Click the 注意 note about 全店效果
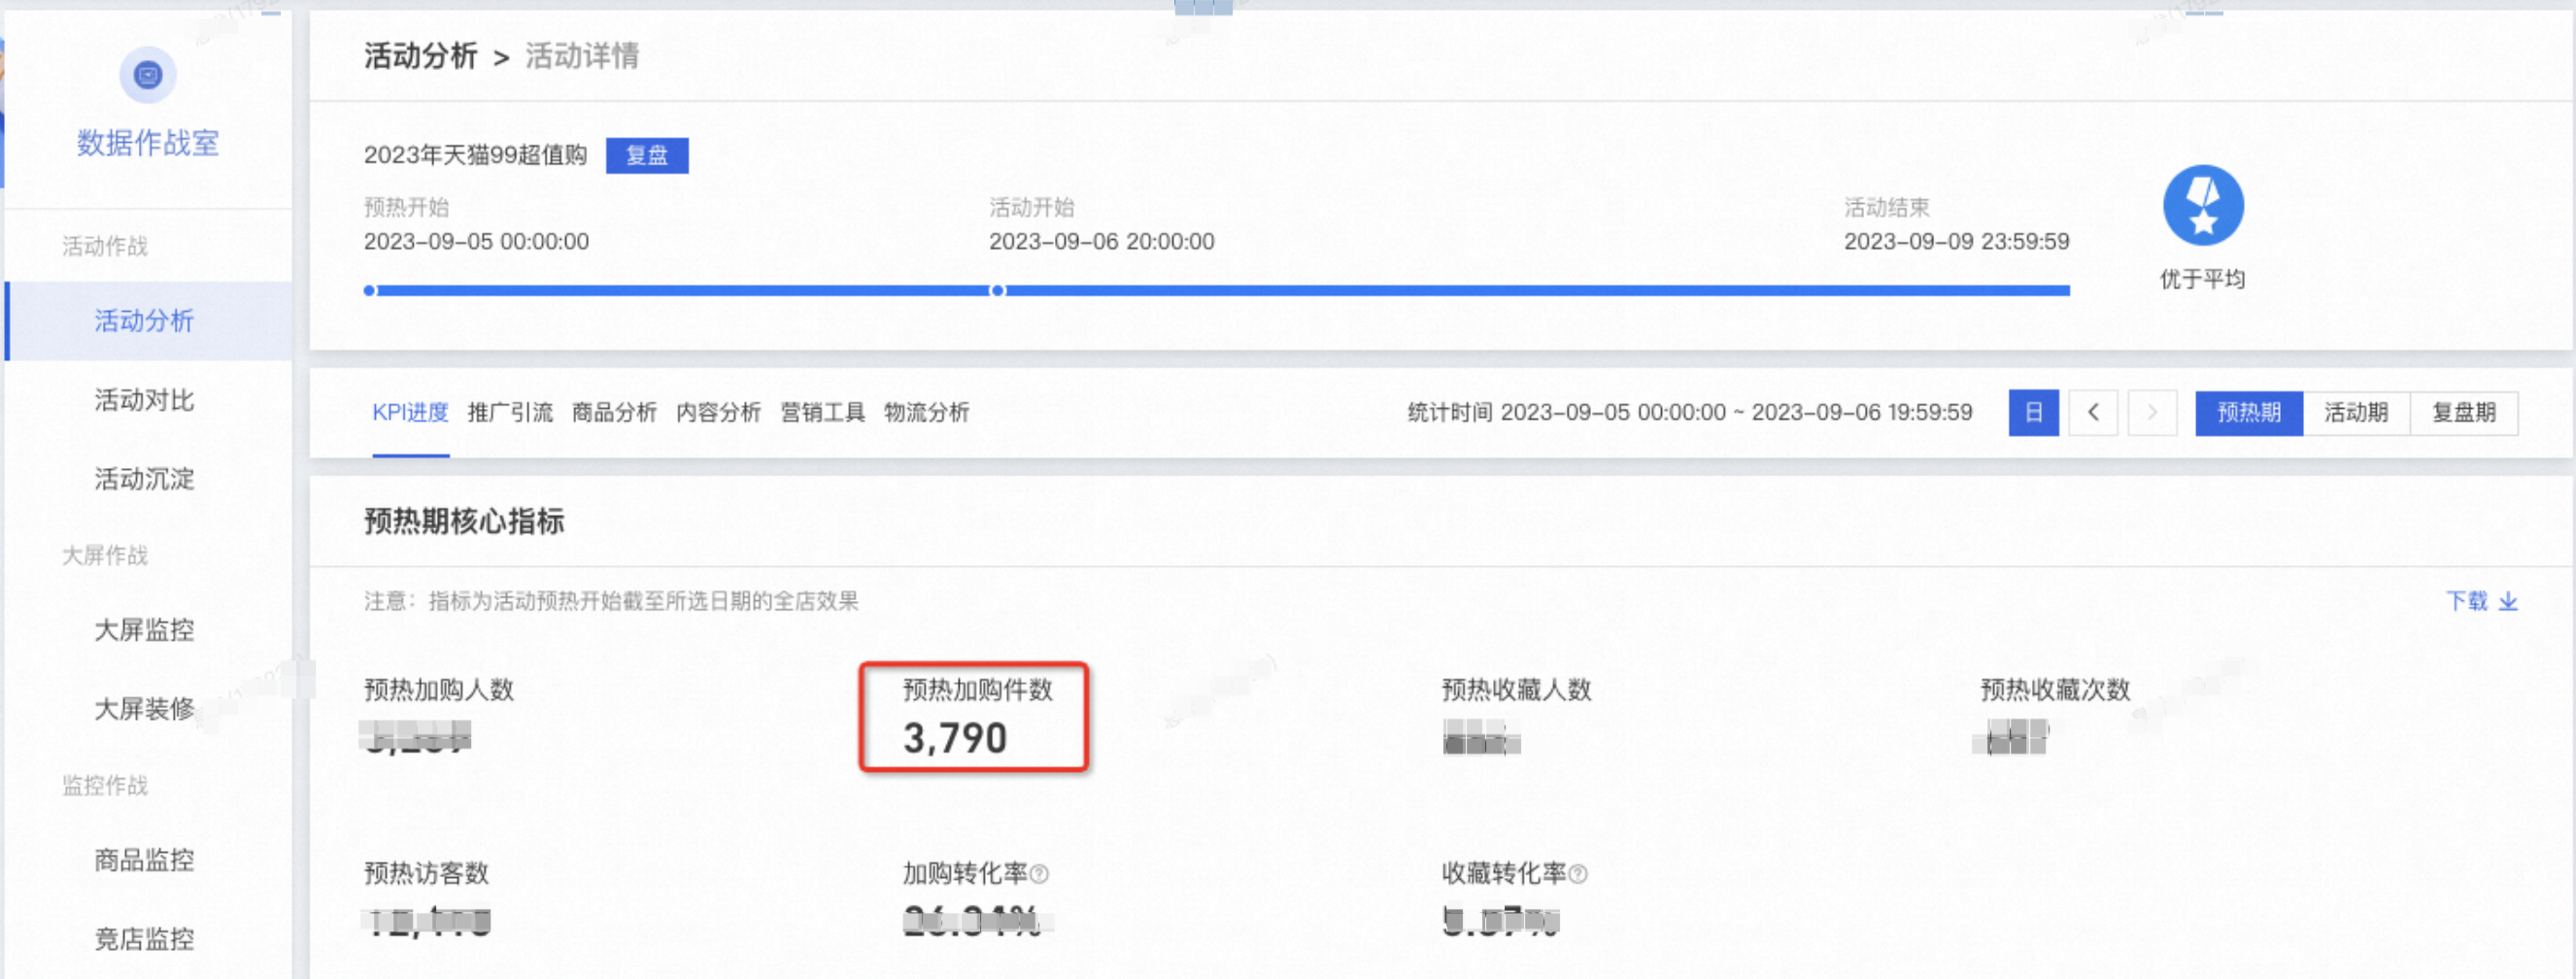 611,601
